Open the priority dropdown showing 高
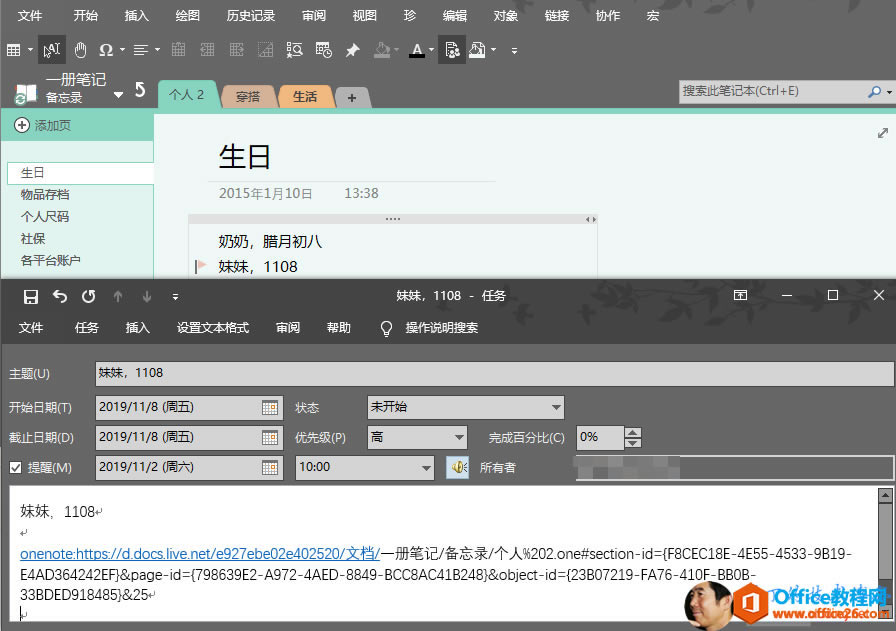The width and height of the screenshot is (896, 631). [459, 437]
